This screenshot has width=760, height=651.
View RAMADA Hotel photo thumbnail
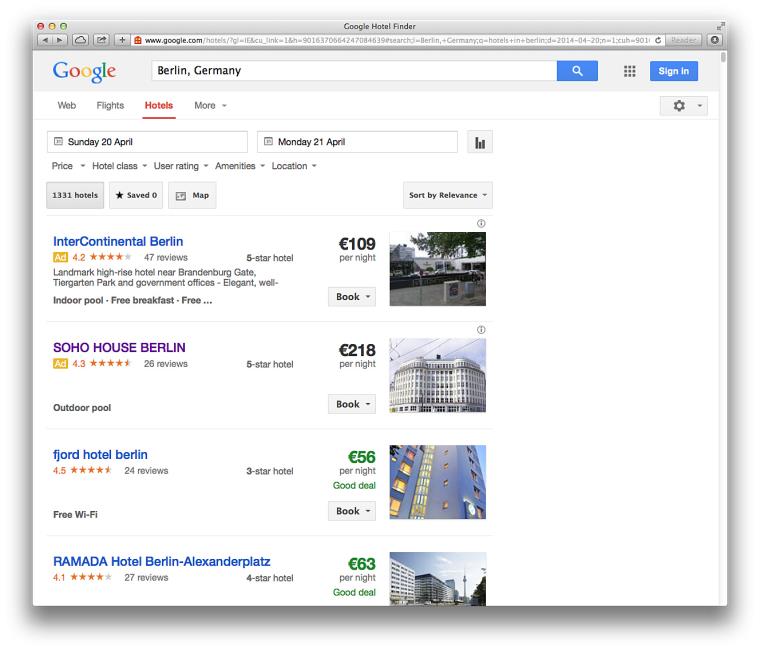[438, 579]
